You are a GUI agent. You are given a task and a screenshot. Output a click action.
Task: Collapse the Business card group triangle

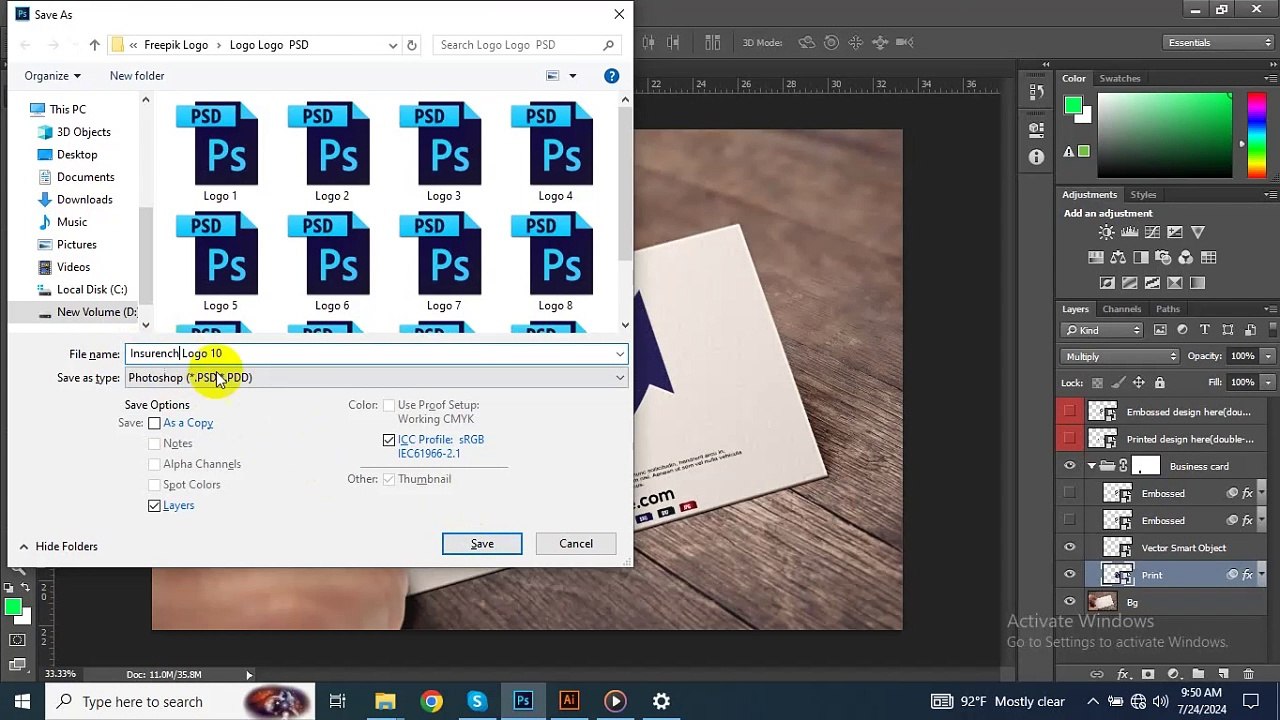(x=1091, y=466)
